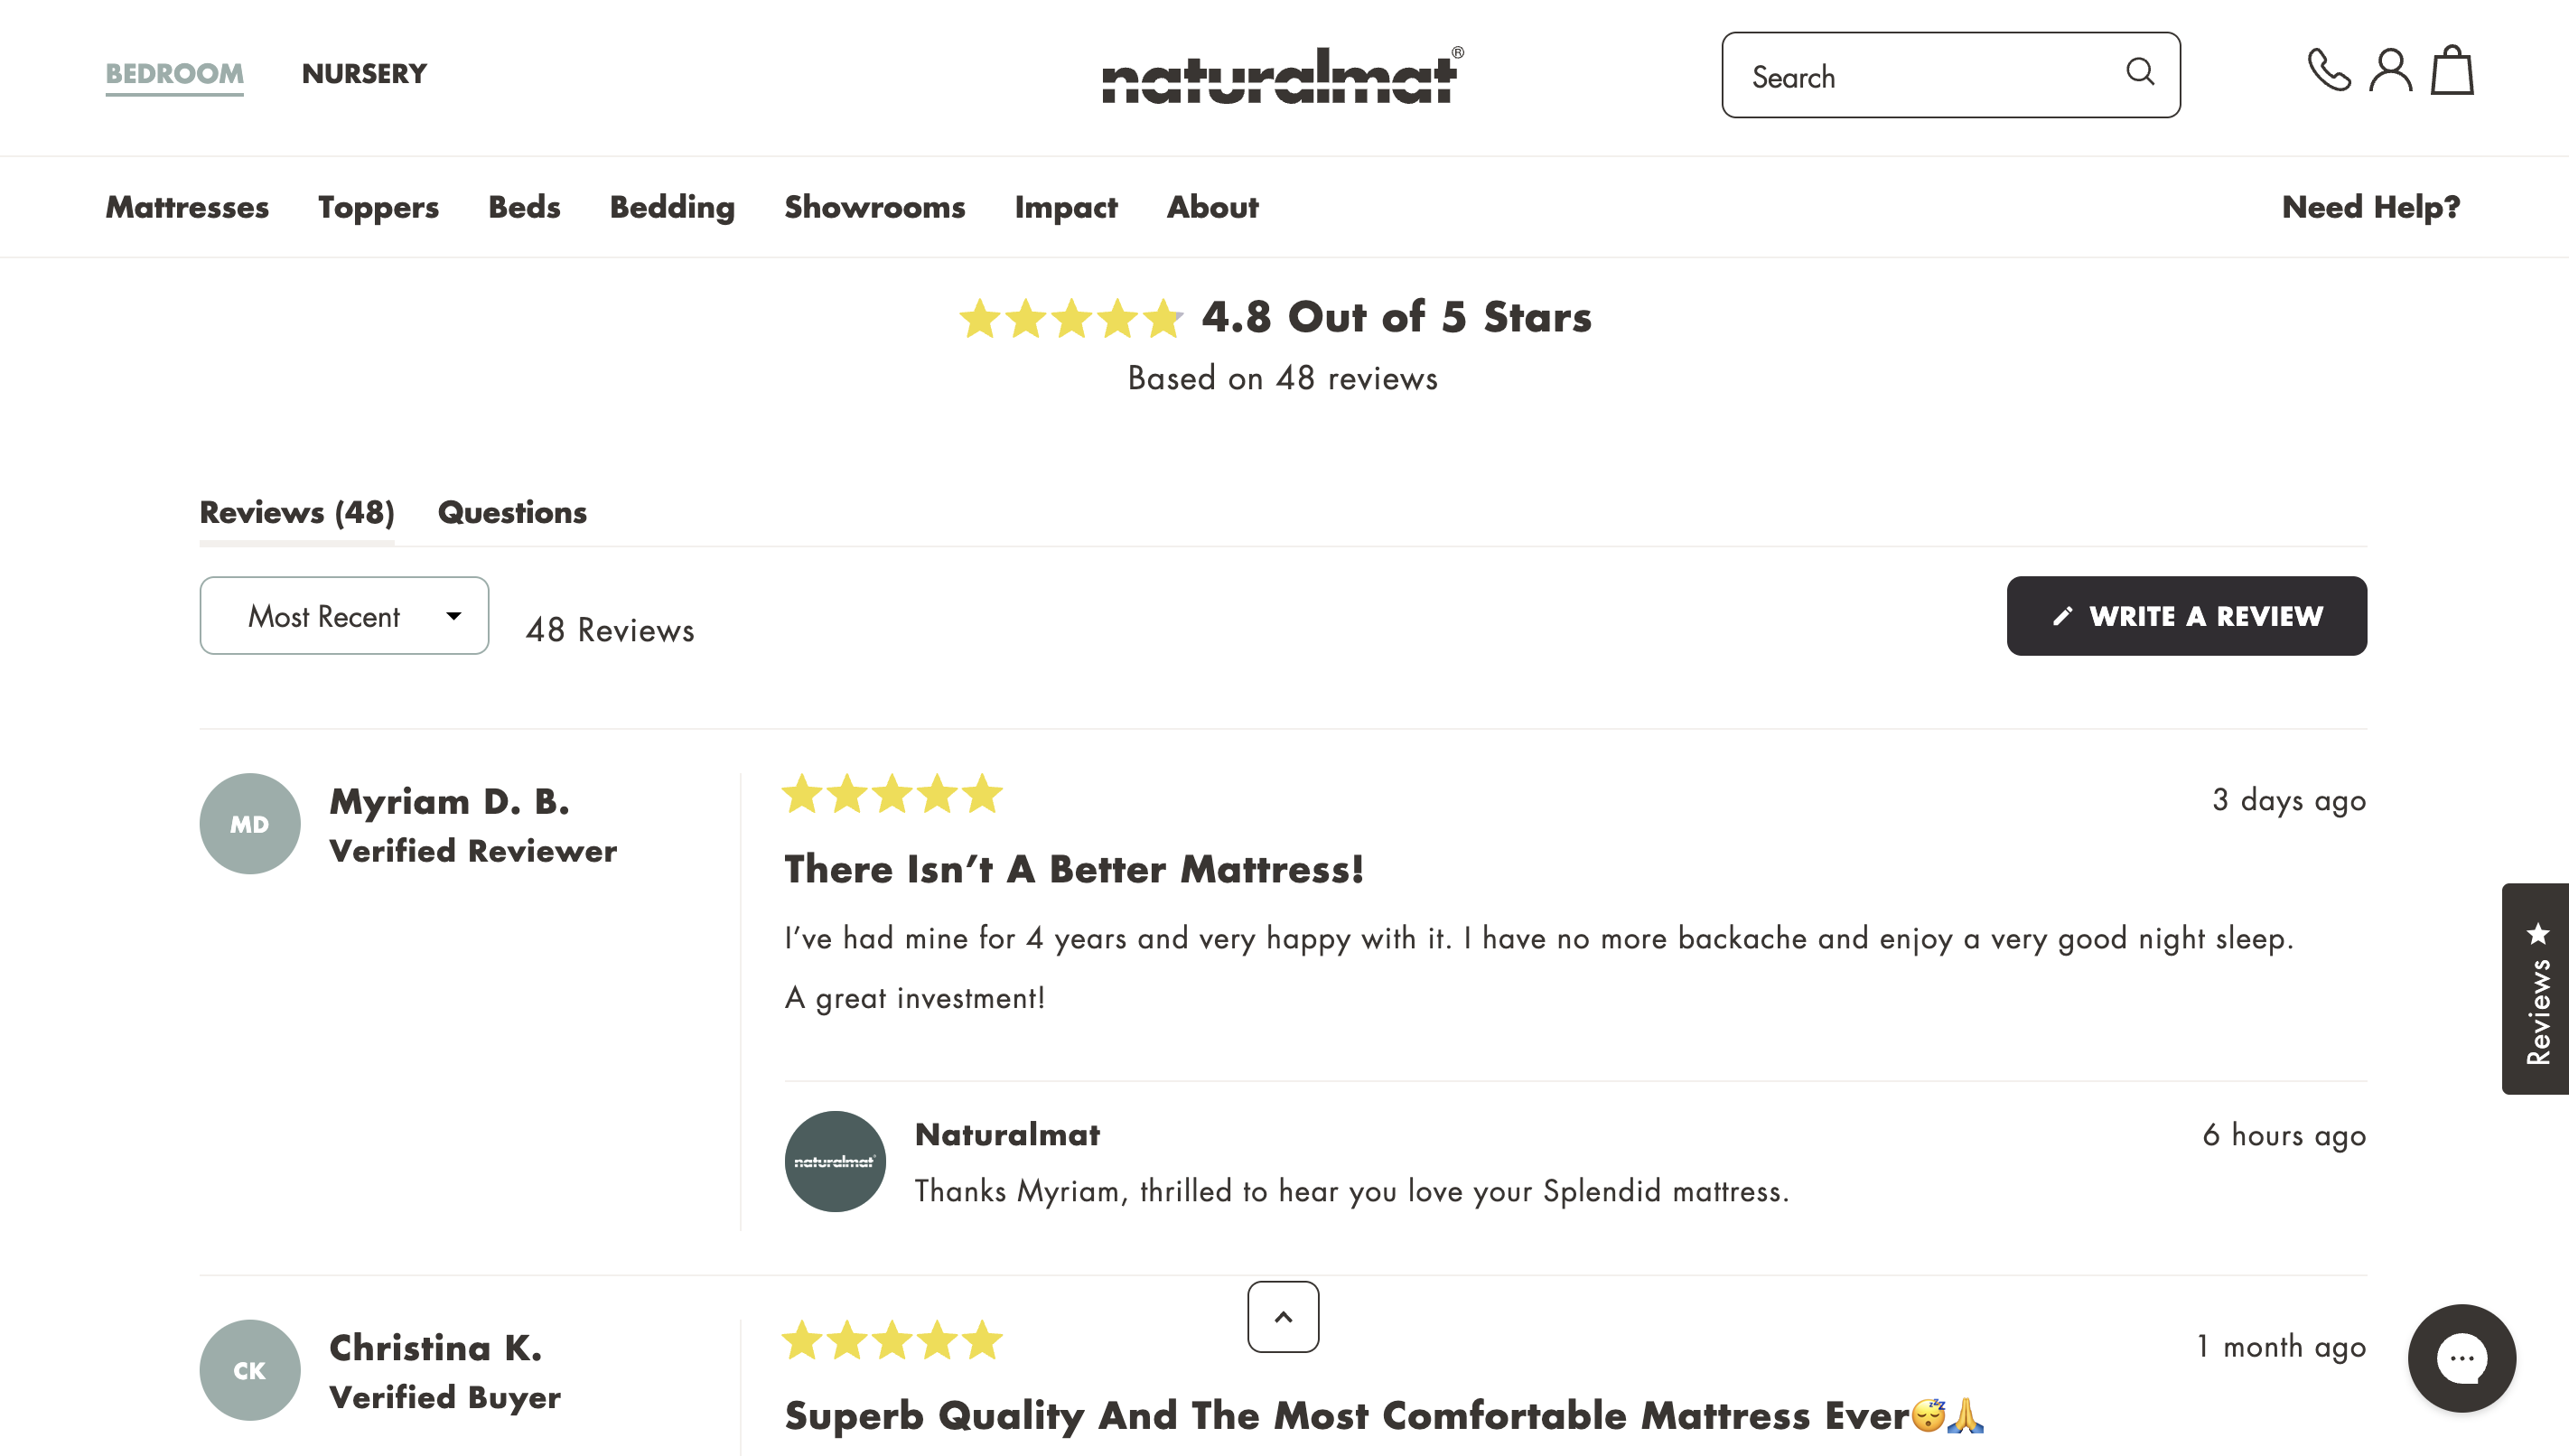
Task: Click the Write A Review button
Action: [x=2187, y=616]
